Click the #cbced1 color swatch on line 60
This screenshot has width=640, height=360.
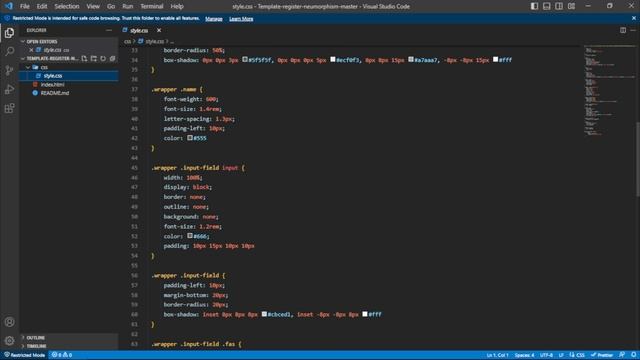pos(264,314)
